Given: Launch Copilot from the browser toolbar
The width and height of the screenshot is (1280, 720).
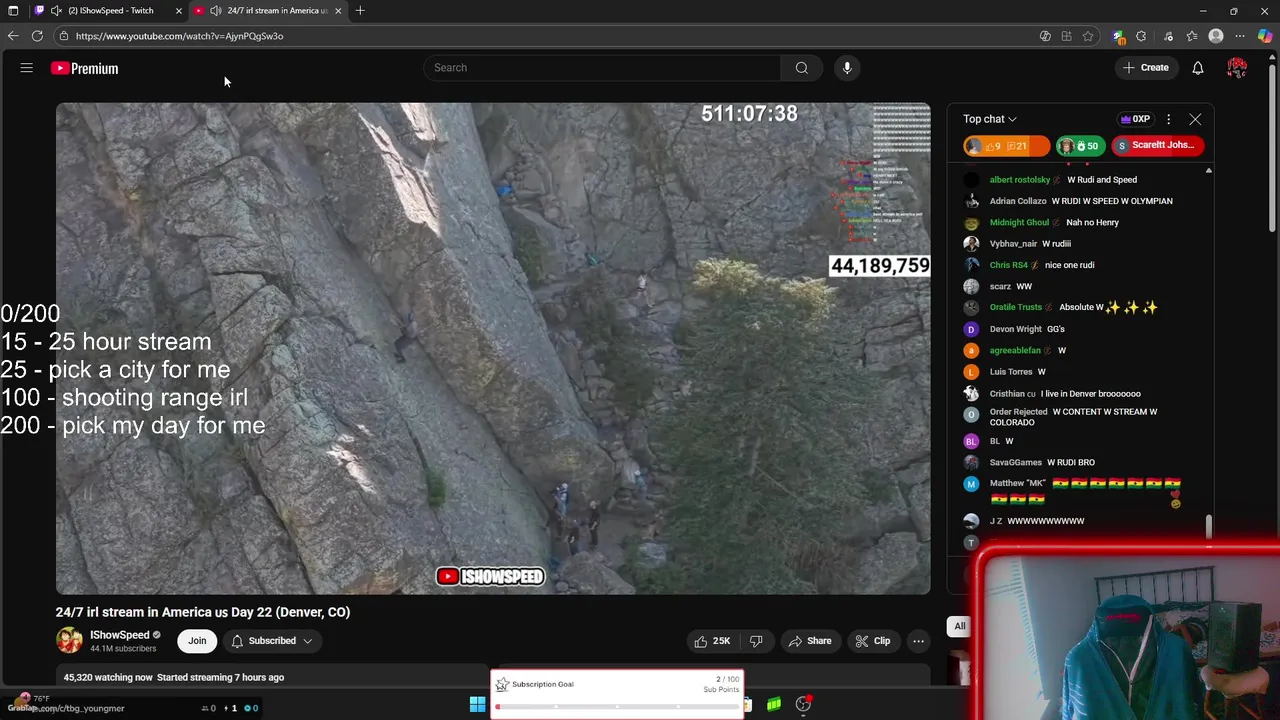Looking at the screenshot, I should (1265, 36).
